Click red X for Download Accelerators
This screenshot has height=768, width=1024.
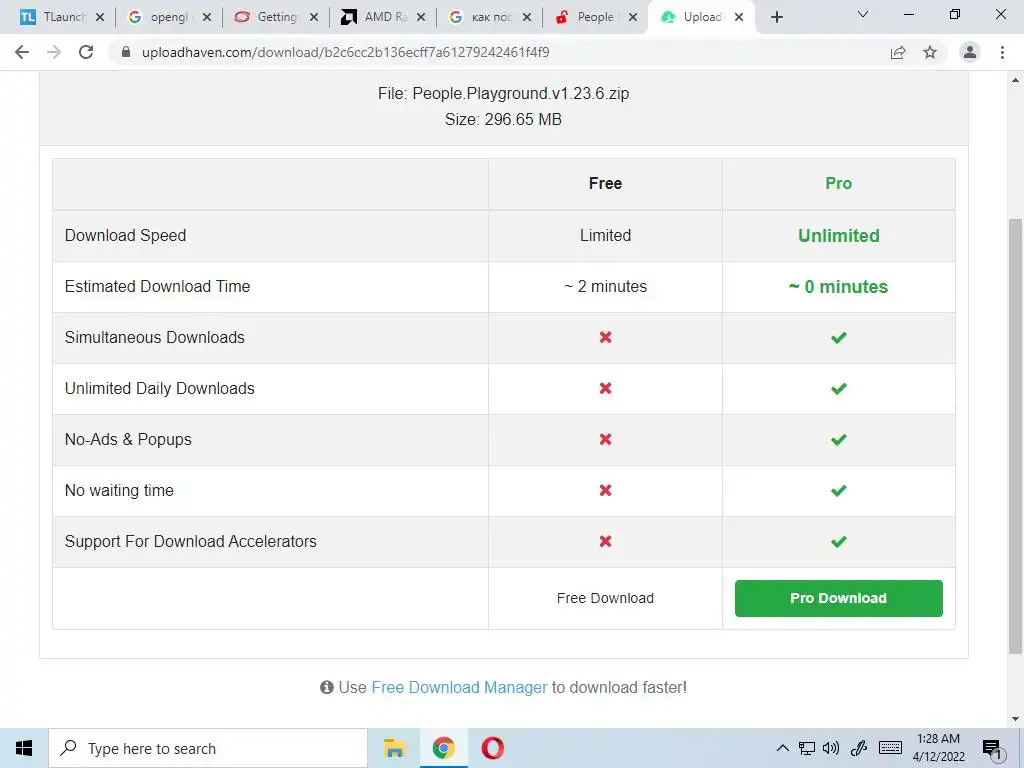pyautogui.click(x=605, y=541)
